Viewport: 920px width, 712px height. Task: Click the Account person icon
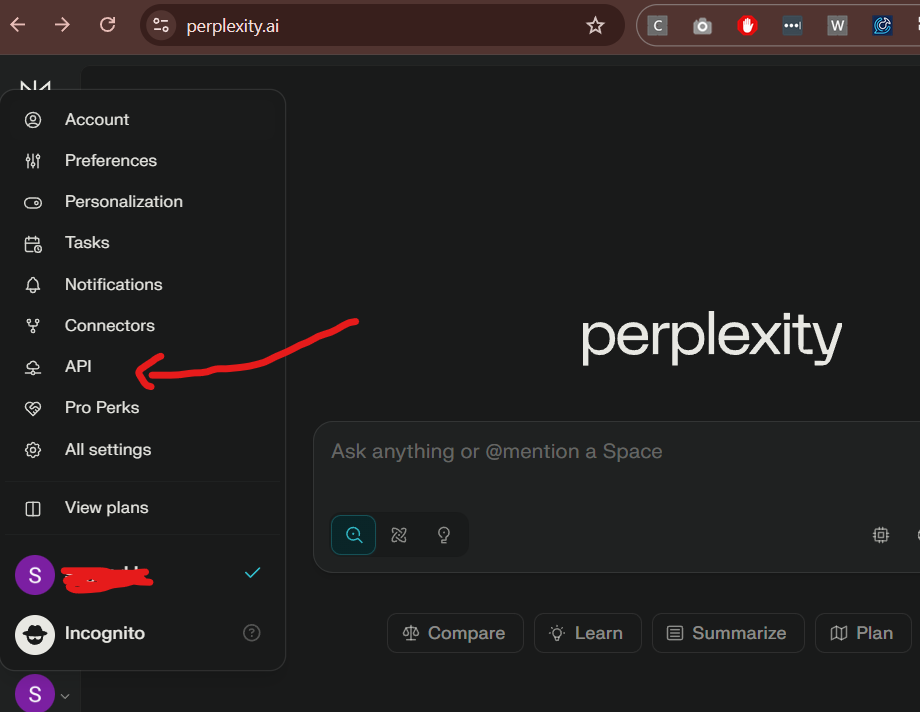coord(33,120)
